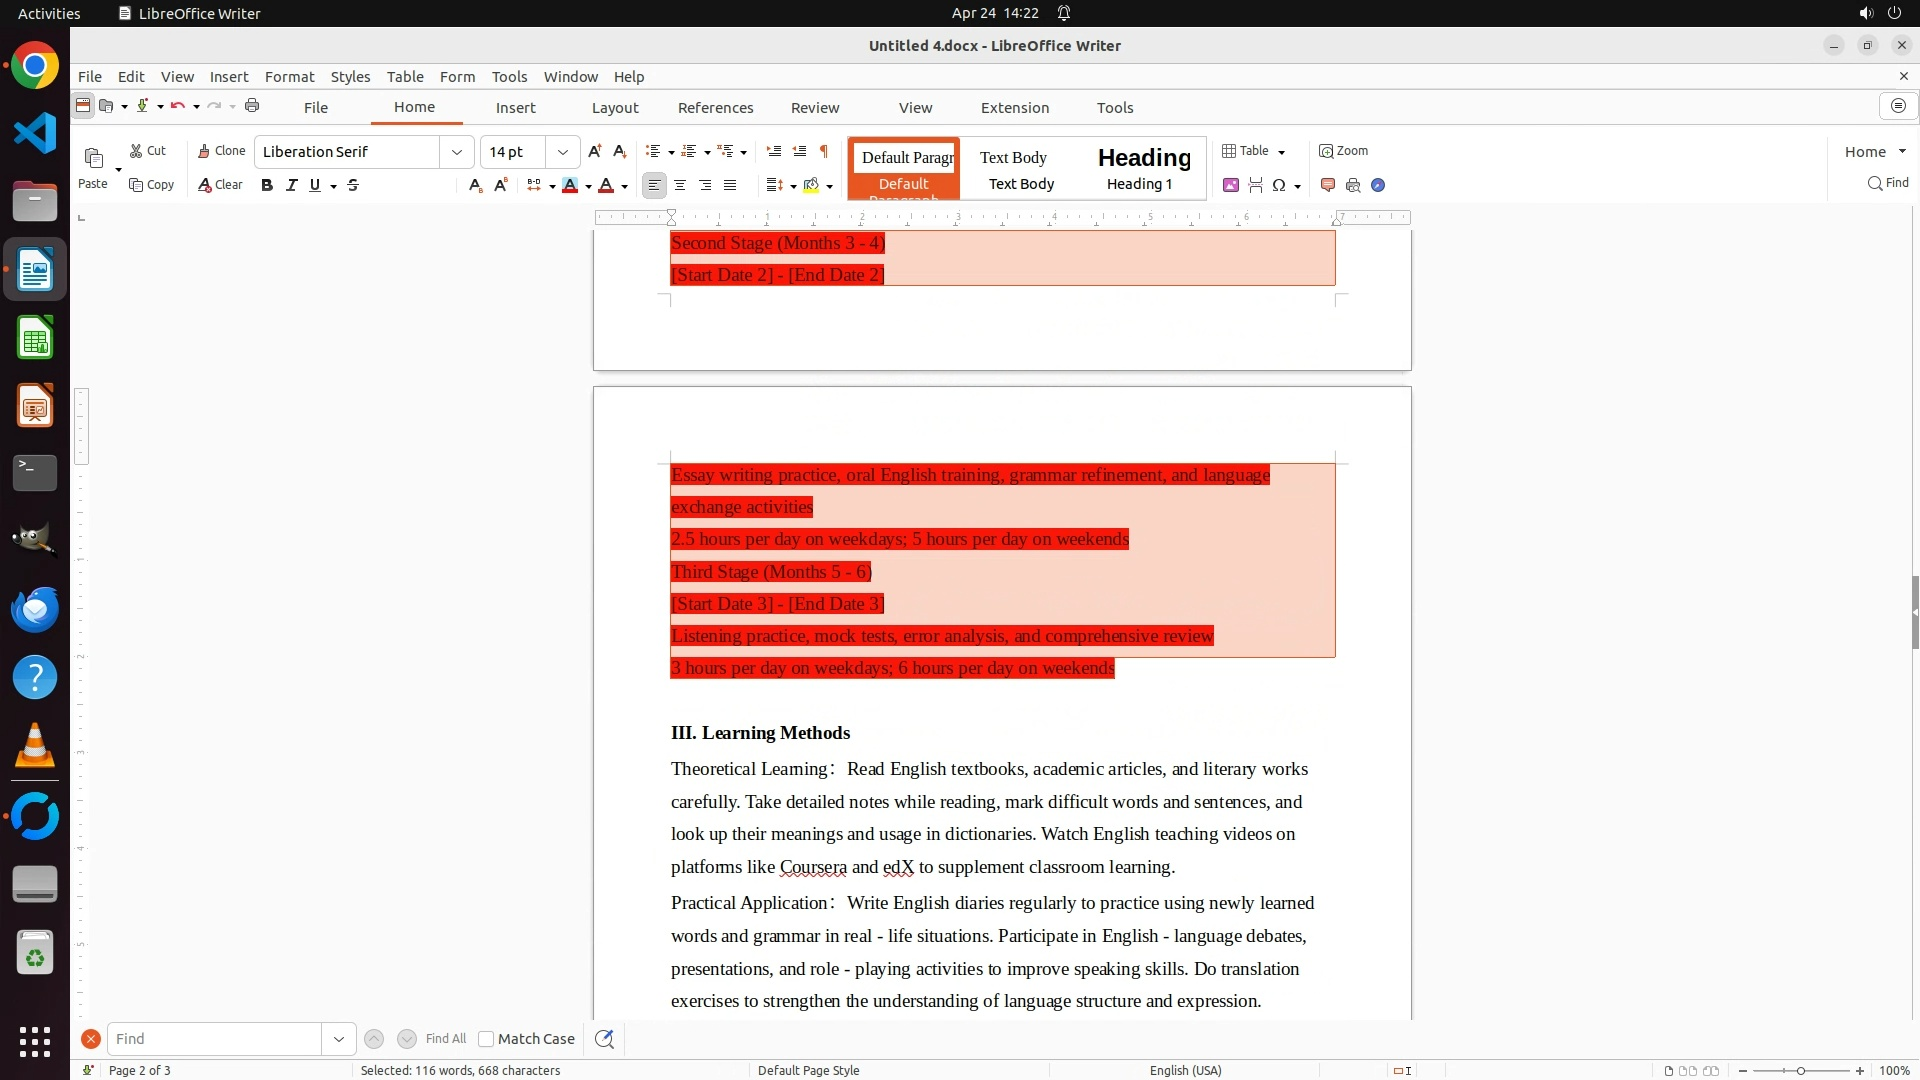
Task: Apply italic formatting
Action: (291, 185)
